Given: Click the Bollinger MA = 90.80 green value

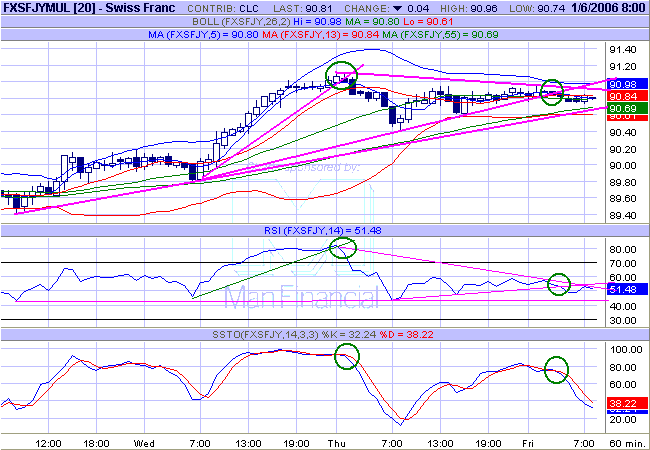Looking at the screenshot, I should 373,22.
